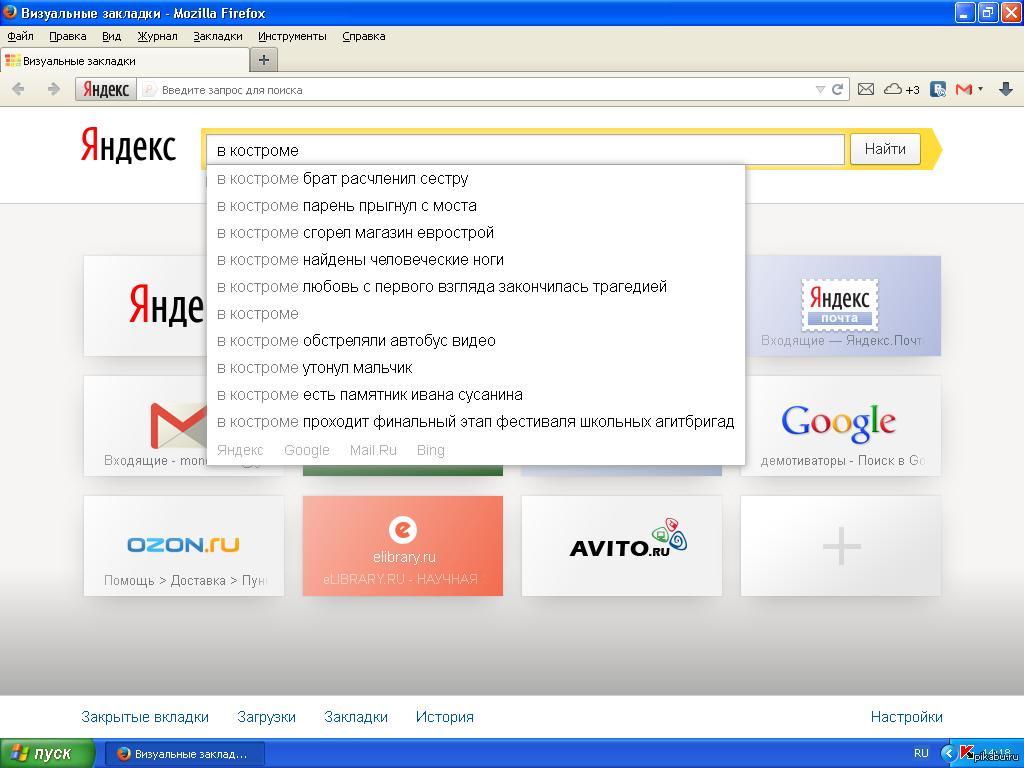
Task: Open Загрузки link at bottom
Action: [x=266, y=717]
